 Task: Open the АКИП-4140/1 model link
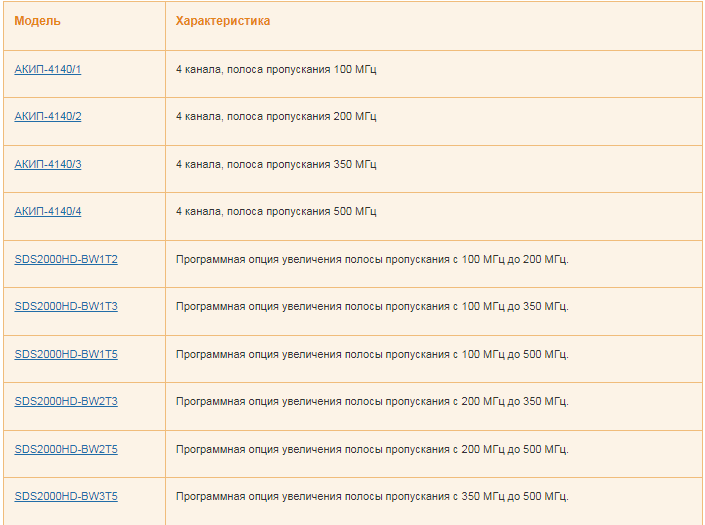point(48,69)
